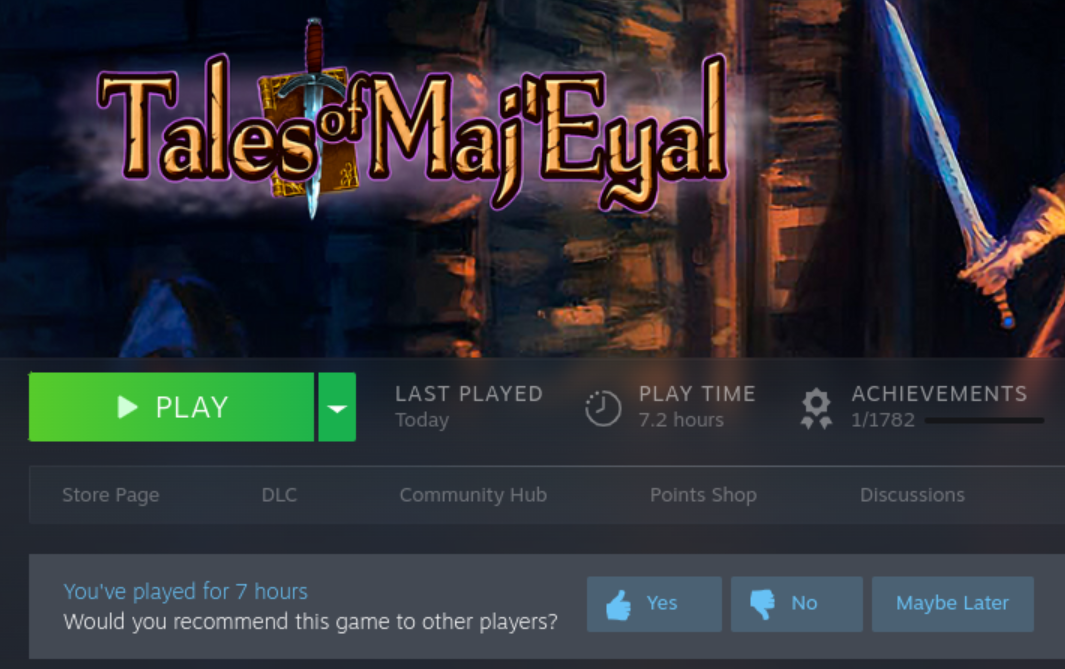
Task: Click the green PLAY button
Action: tap(171, 407)
